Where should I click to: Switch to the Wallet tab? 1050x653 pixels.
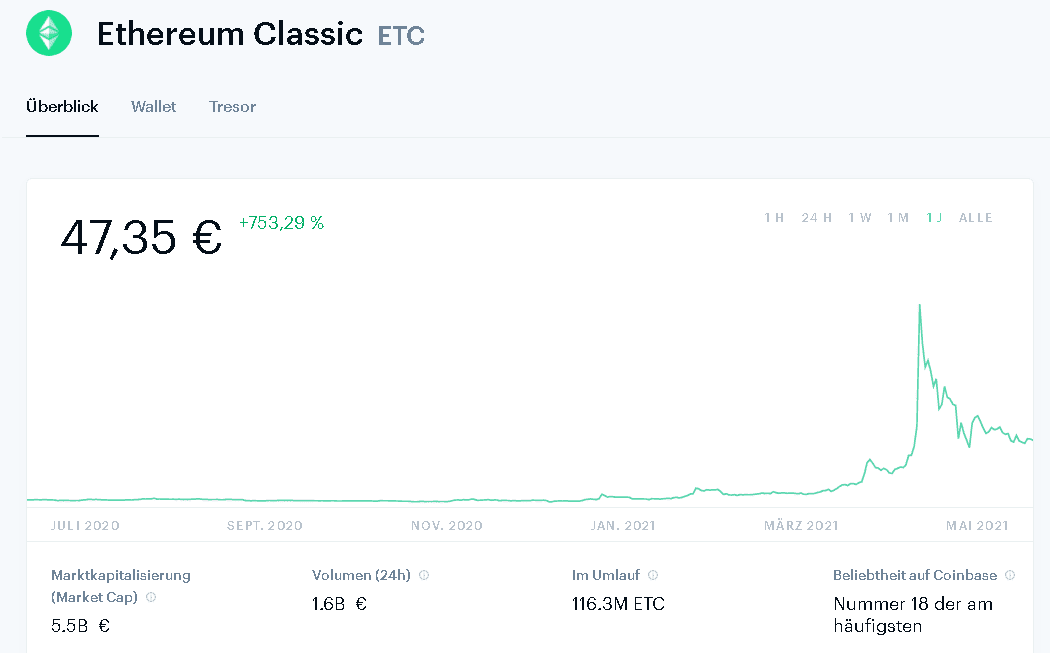click(153, 106)
